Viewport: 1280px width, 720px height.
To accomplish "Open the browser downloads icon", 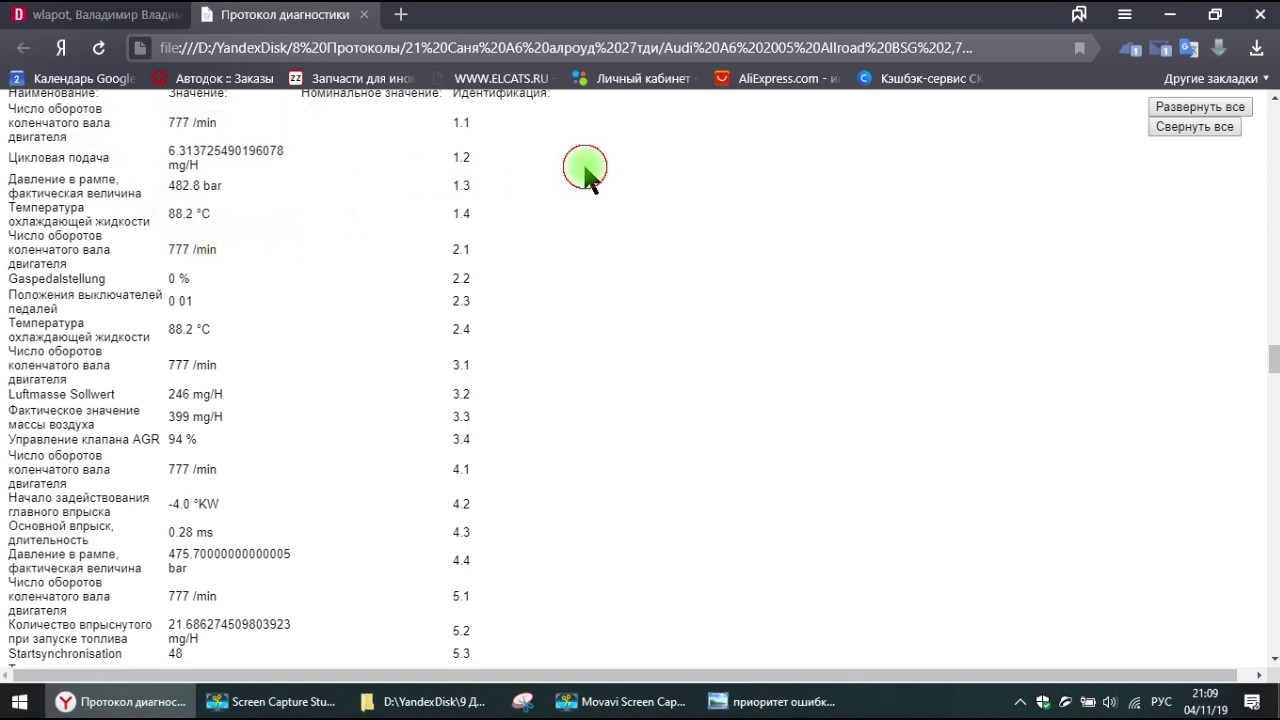I will [x=1257, y=48].
